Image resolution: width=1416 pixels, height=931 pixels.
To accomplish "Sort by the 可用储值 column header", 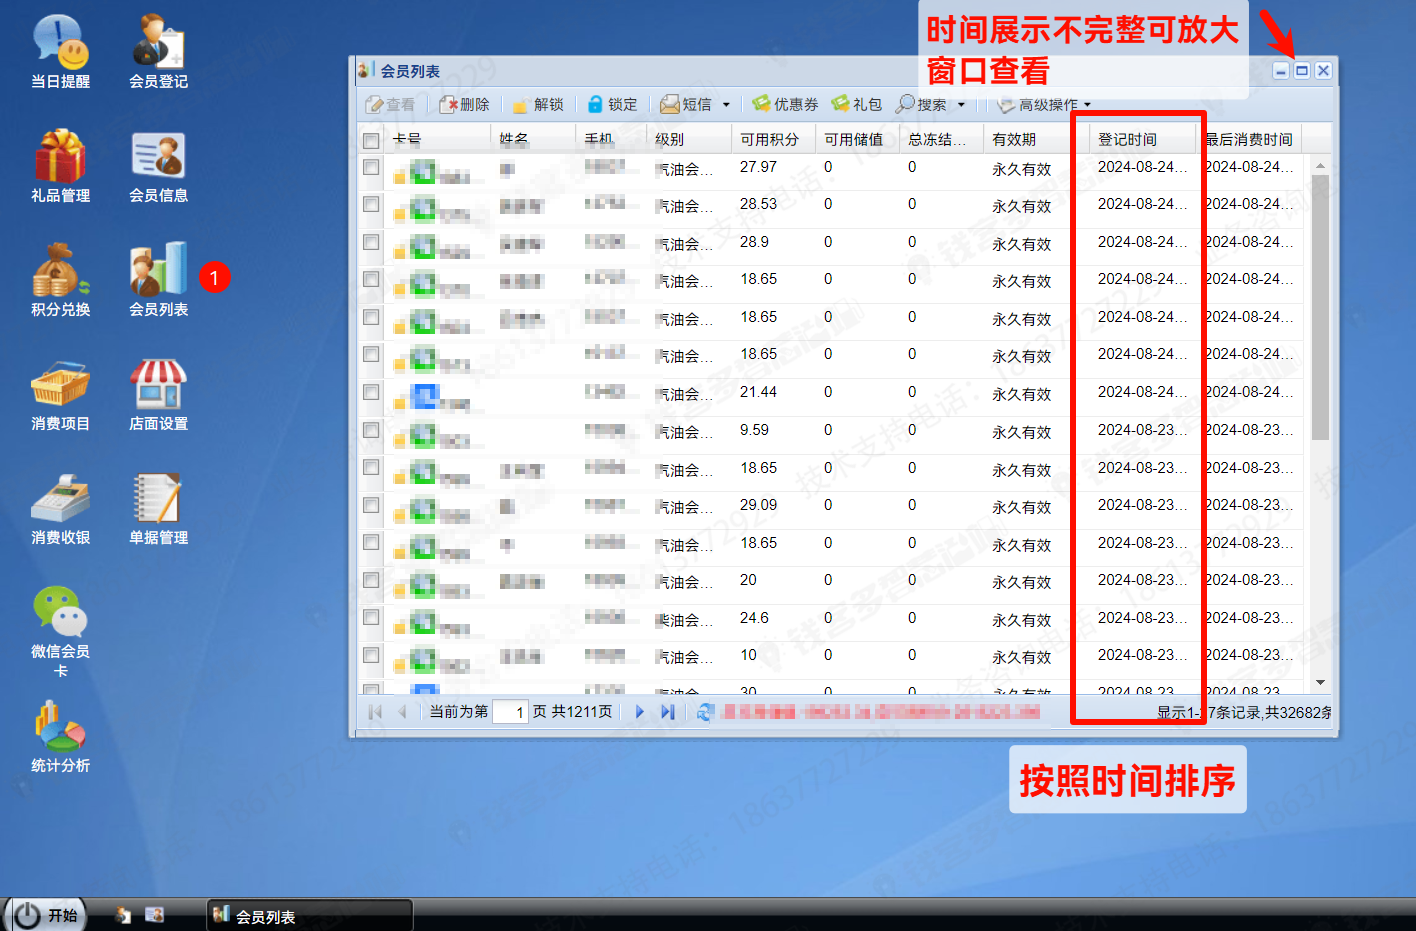I will click(x=857, y=139).
